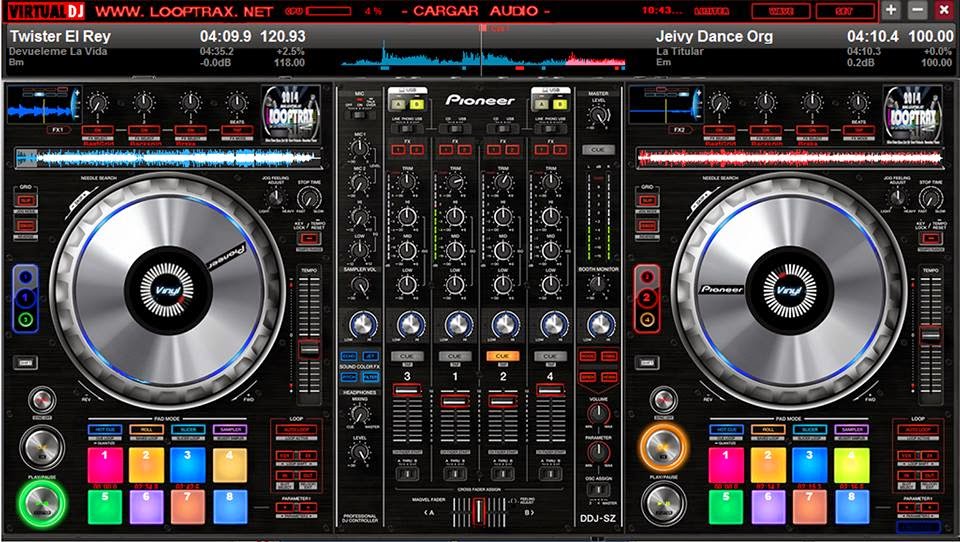Click the BOOTH MONITOR knob
The image size is (960, 542).
pyautogui.click(x=598, y=285)
